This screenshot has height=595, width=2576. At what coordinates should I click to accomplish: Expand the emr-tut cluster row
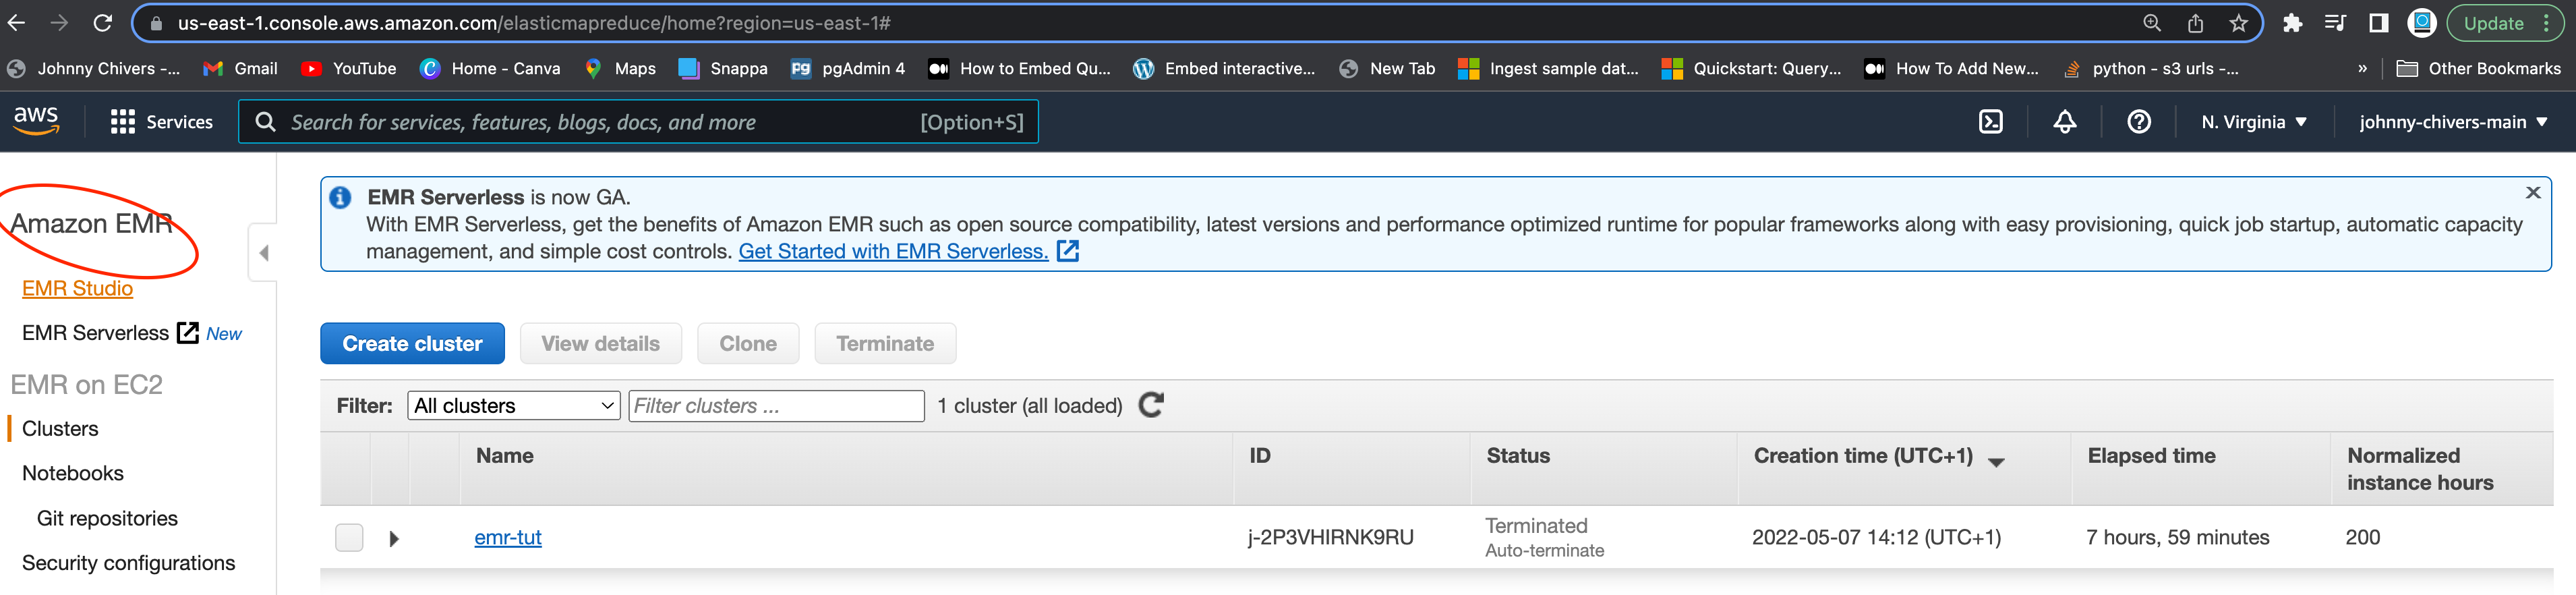click(x=394, y=538)
